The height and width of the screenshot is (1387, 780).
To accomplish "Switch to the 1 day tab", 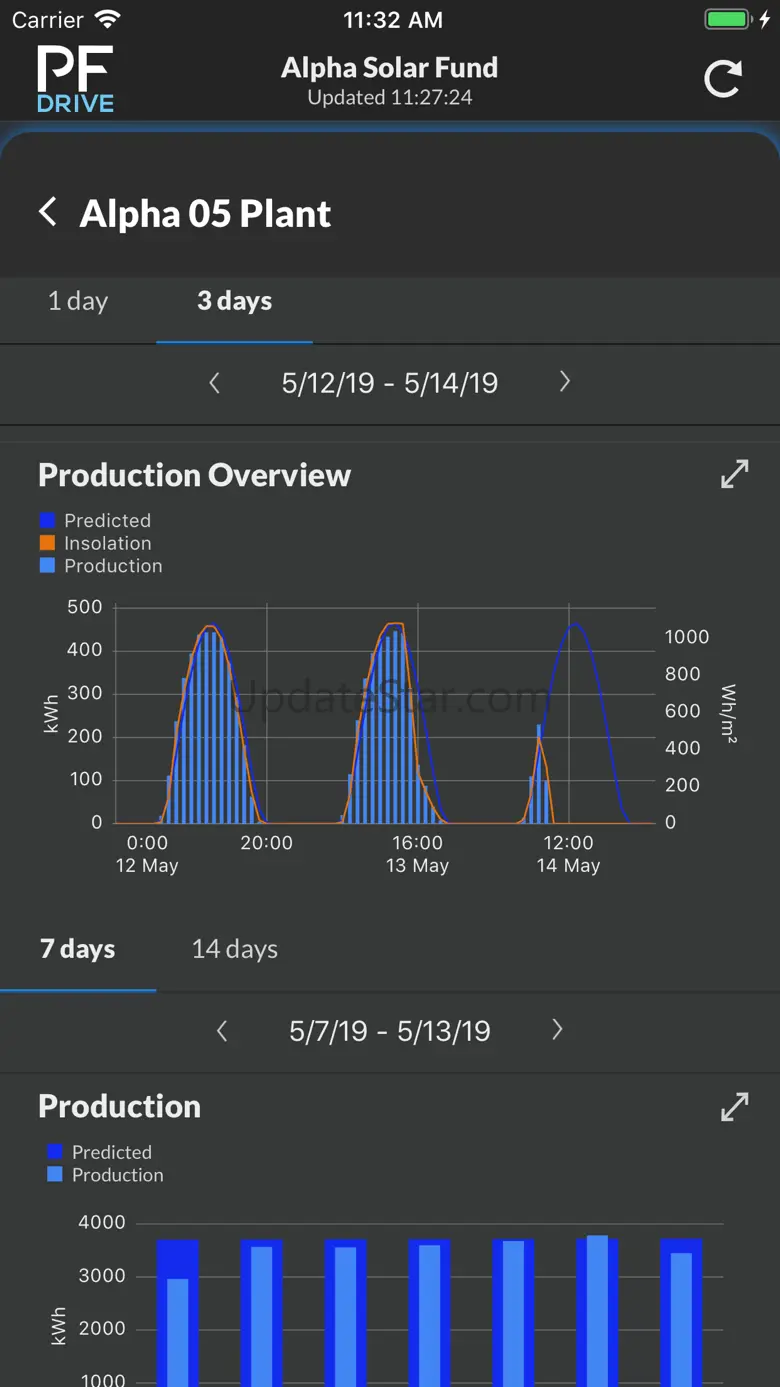I will tap(78, 301).
